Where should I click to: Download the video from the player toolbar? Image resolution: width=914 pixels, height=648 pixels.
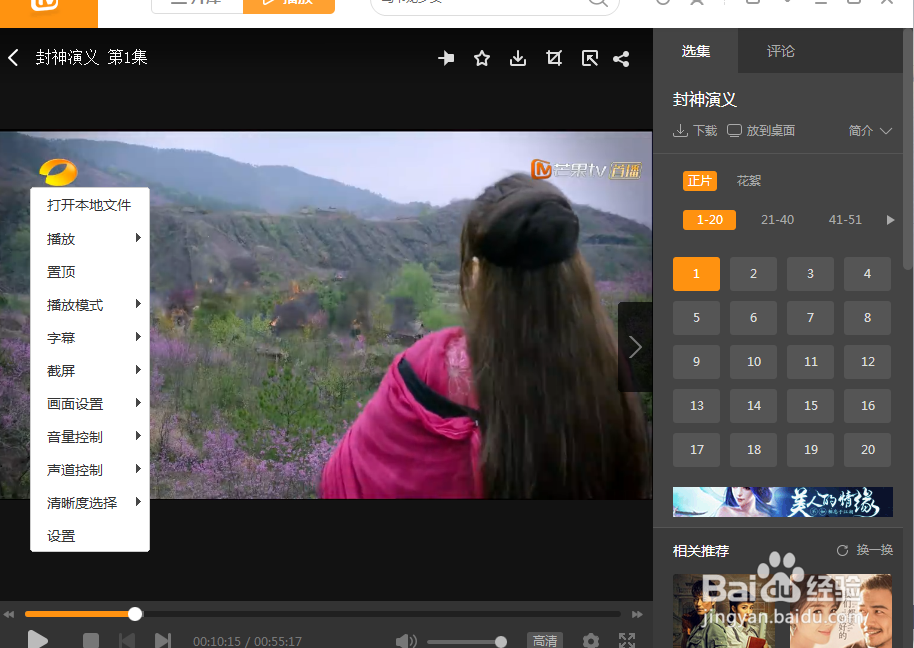coord(518,58)
